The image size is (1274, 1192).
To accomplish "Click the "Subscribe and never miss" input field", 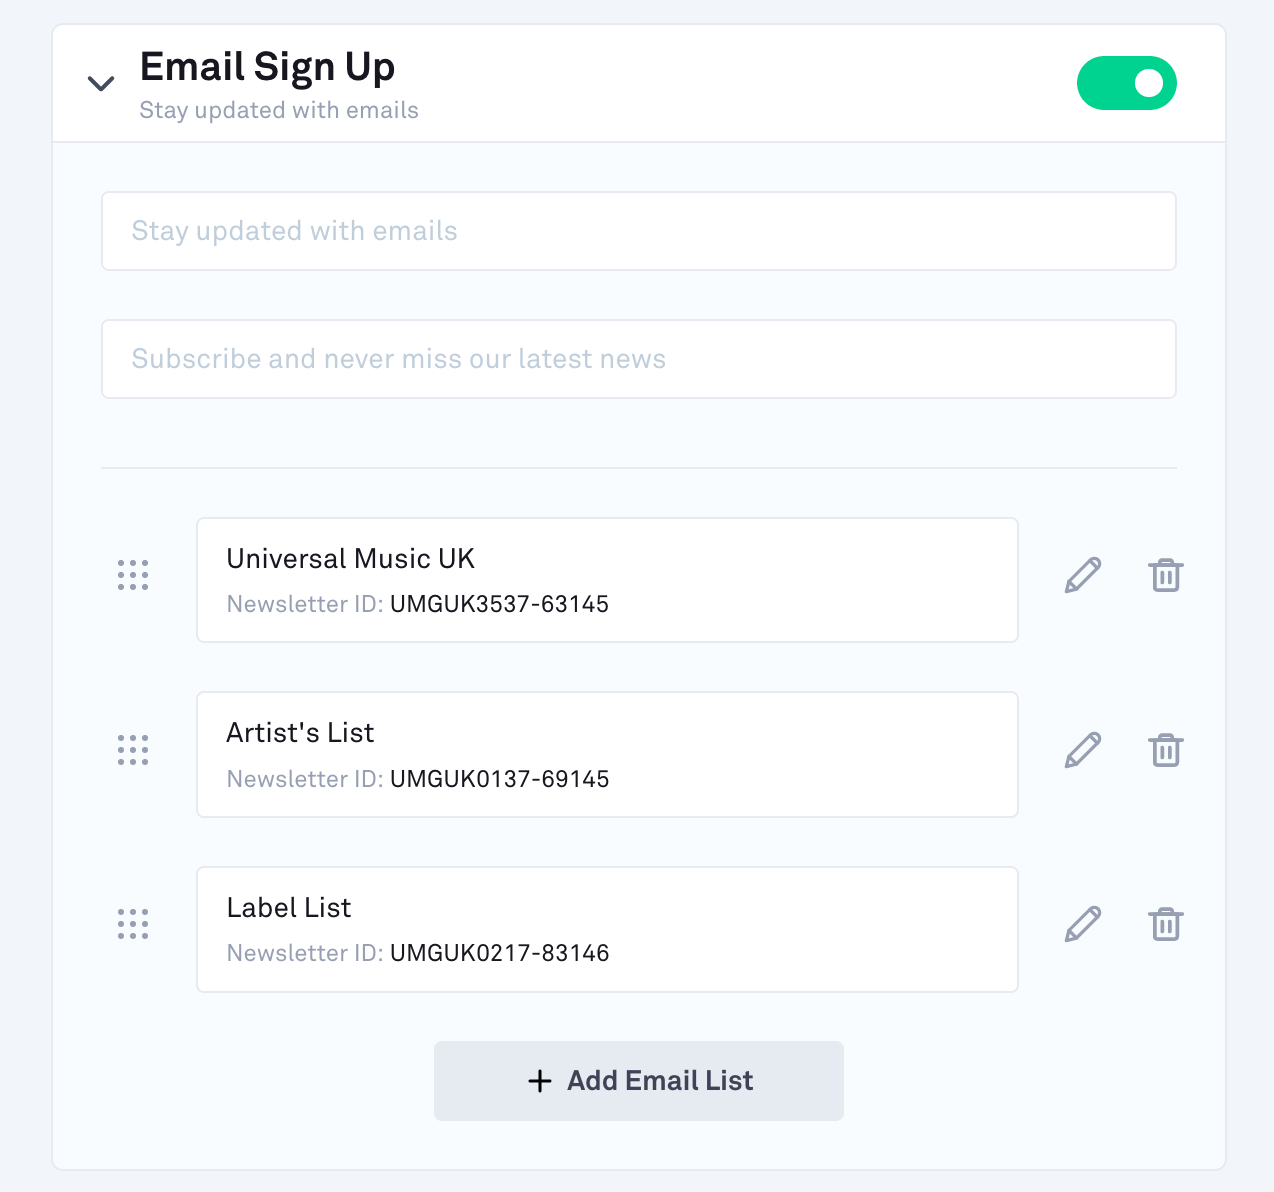I will pos(639,359).
